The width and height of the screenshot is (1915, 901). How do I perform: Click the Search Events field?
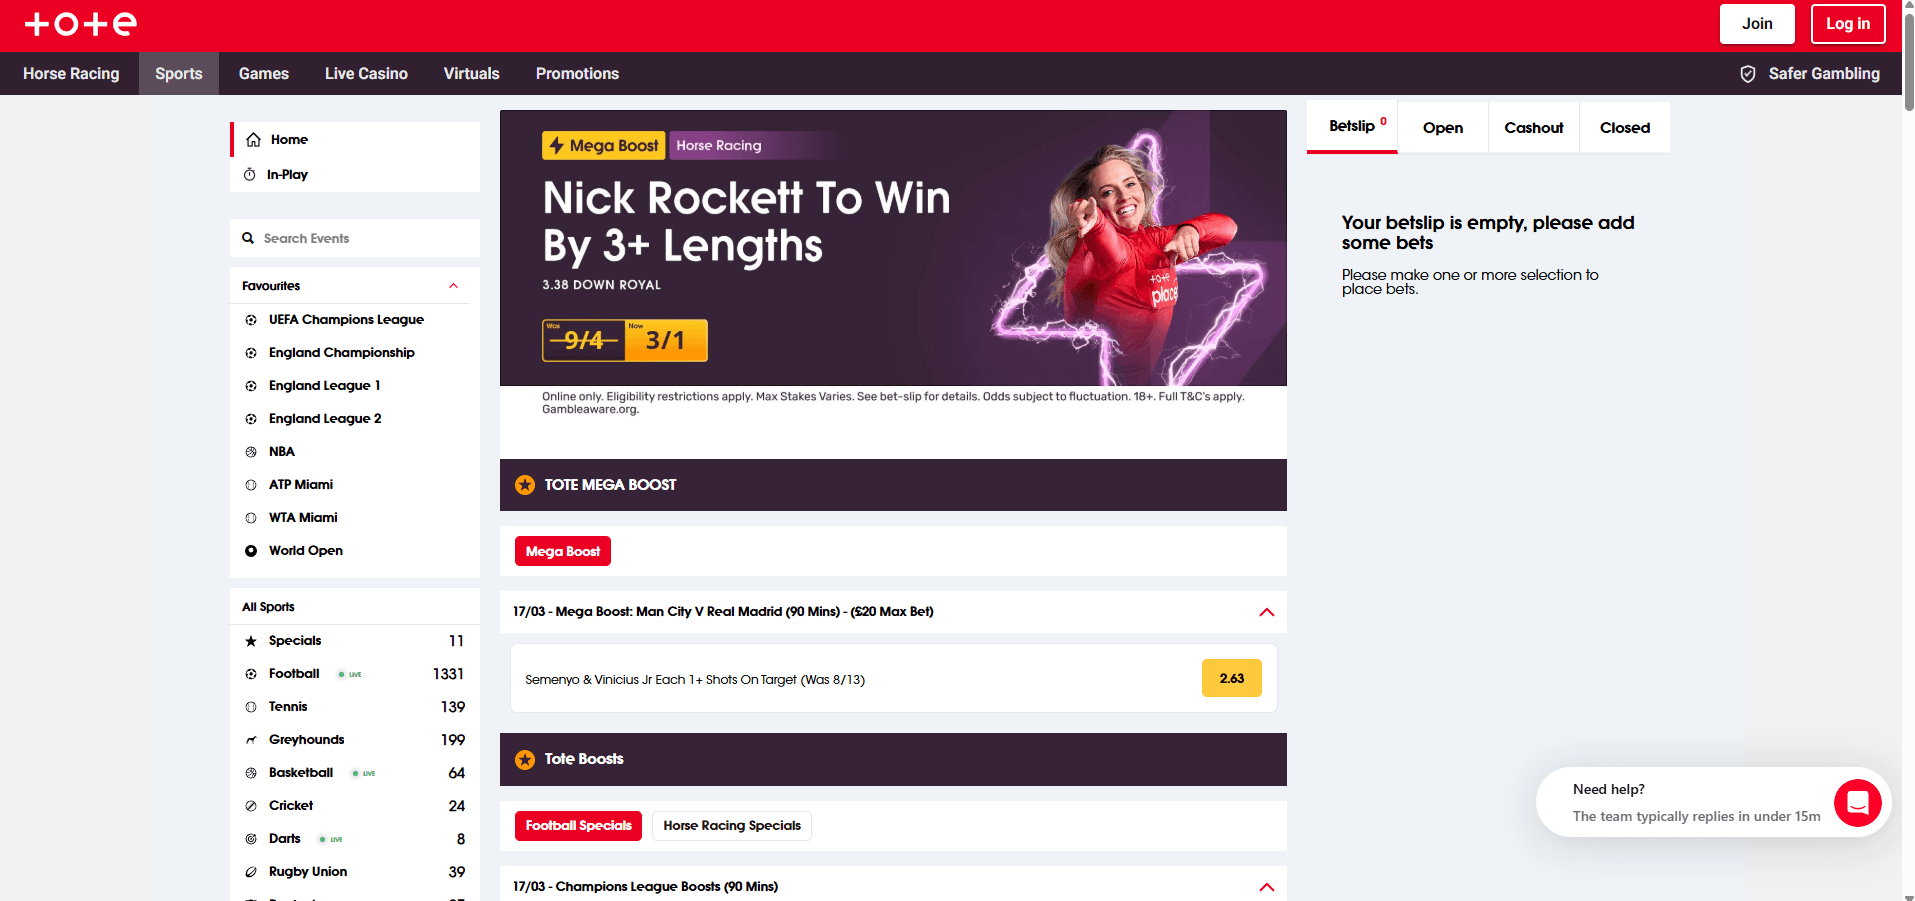coord(355,238)
